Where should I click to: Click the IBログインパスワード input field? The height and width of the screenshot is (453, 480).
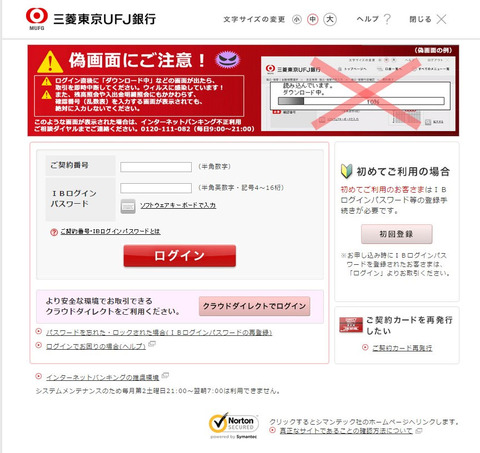[x=156, y=188]
